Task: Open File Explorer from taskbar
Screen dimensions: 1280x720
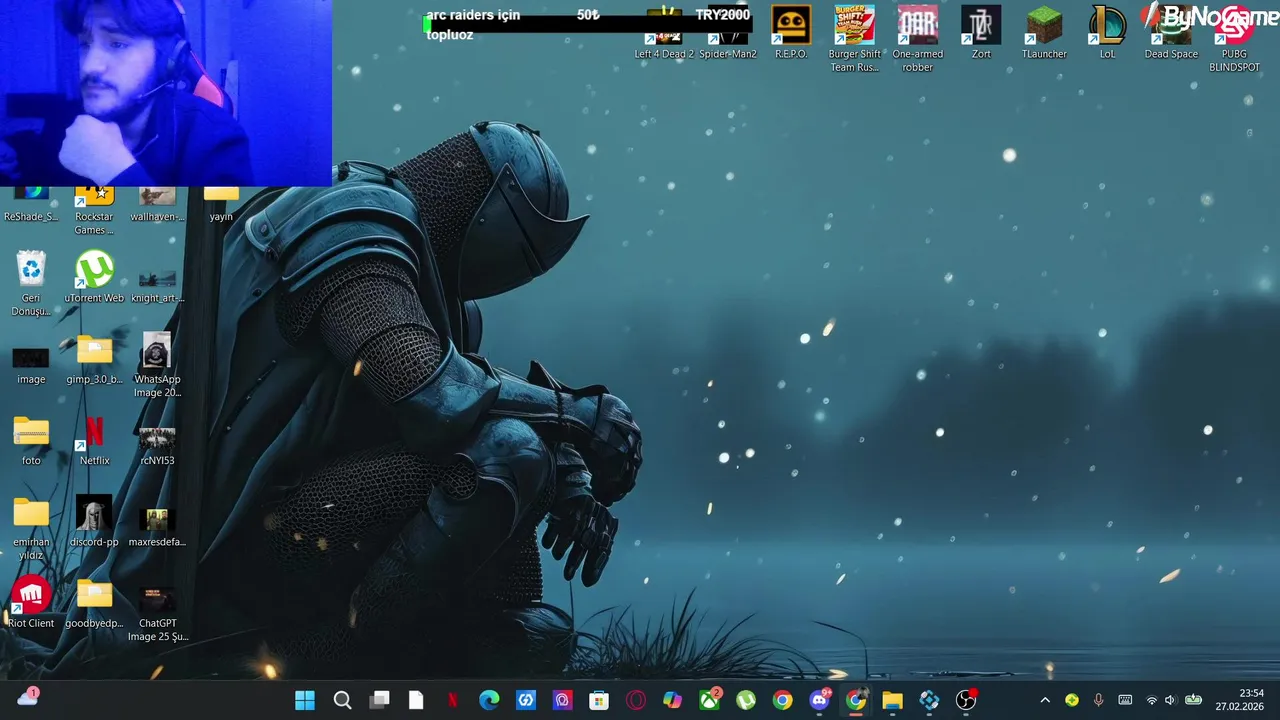Action: pos(892,700)
